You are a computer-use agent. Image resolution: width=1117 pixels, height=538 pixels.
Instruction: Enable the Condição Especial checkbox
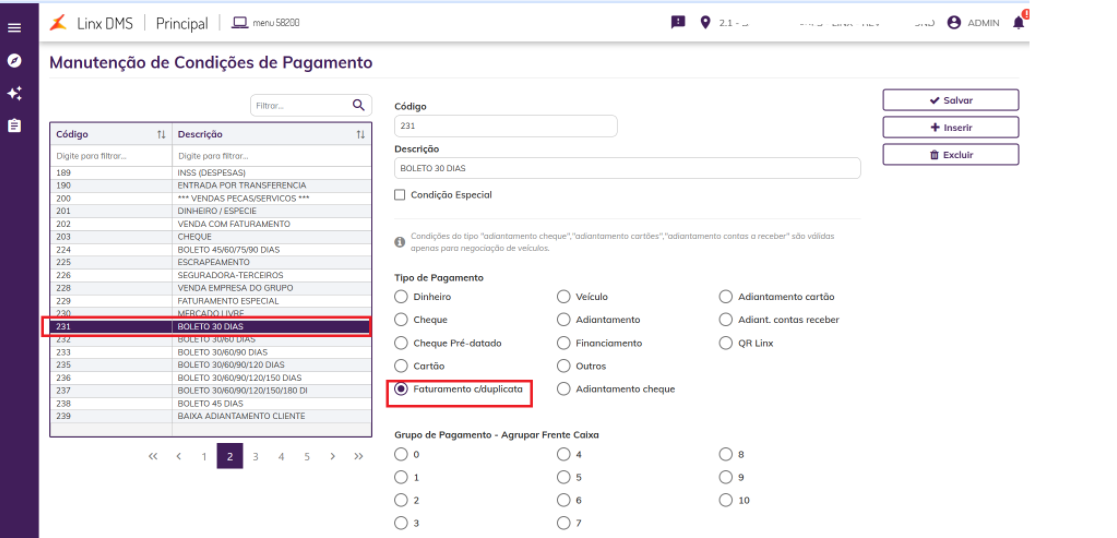[400, 195]
